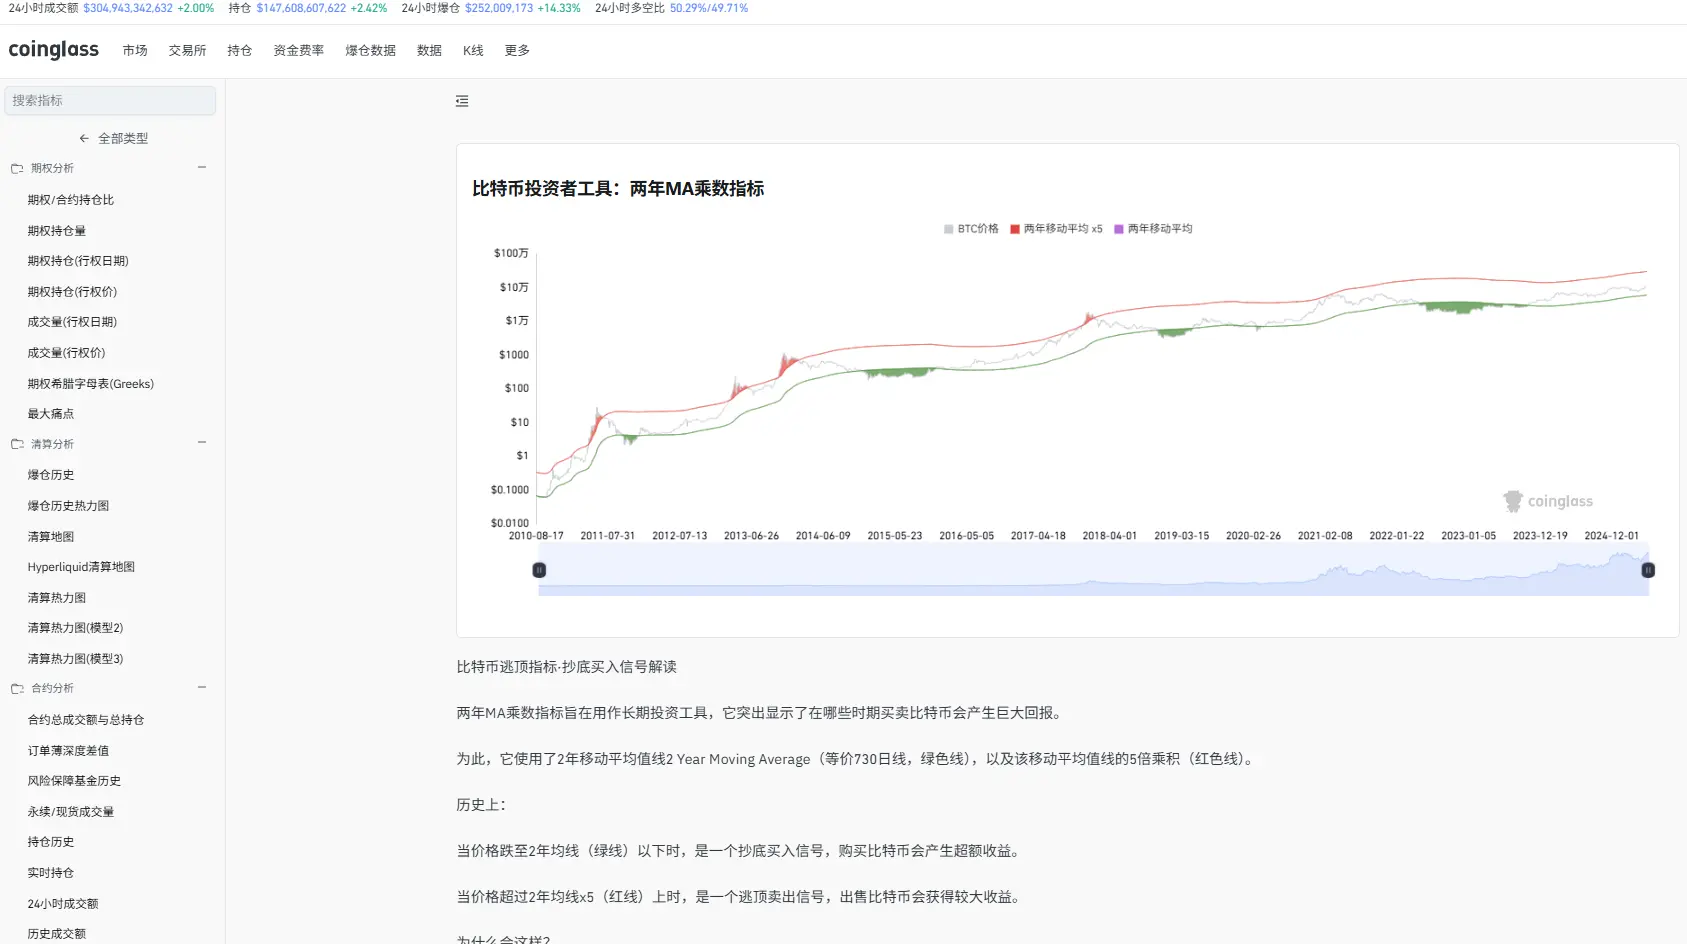This screenshot has height=944, width=1687.
Task: Open 爆仓历史热力图 page
Action: [x=68, y=506]
